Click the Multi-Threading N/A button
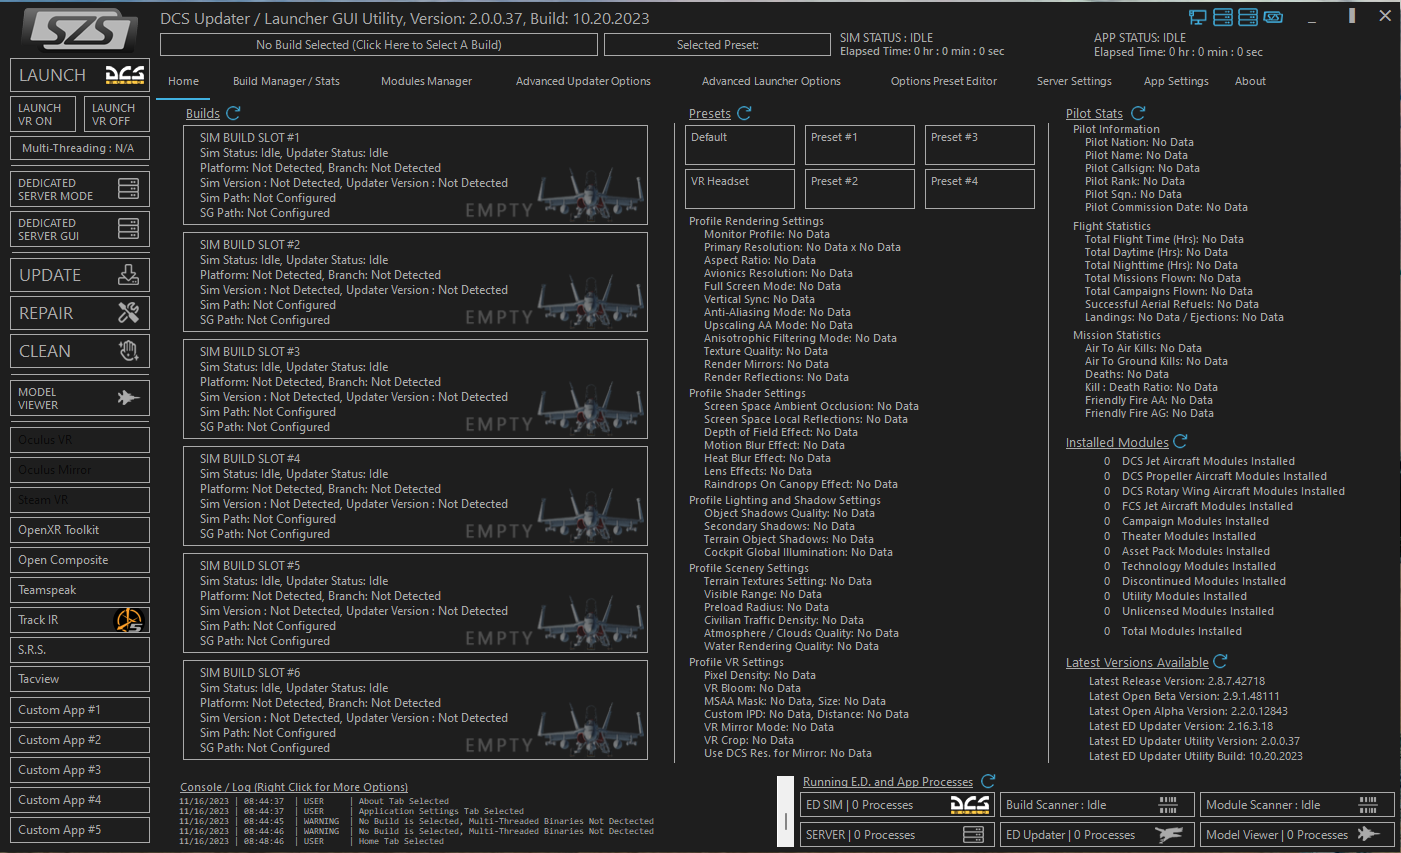The width and height of the screenshot is (1401, 853). coord(80,148)
